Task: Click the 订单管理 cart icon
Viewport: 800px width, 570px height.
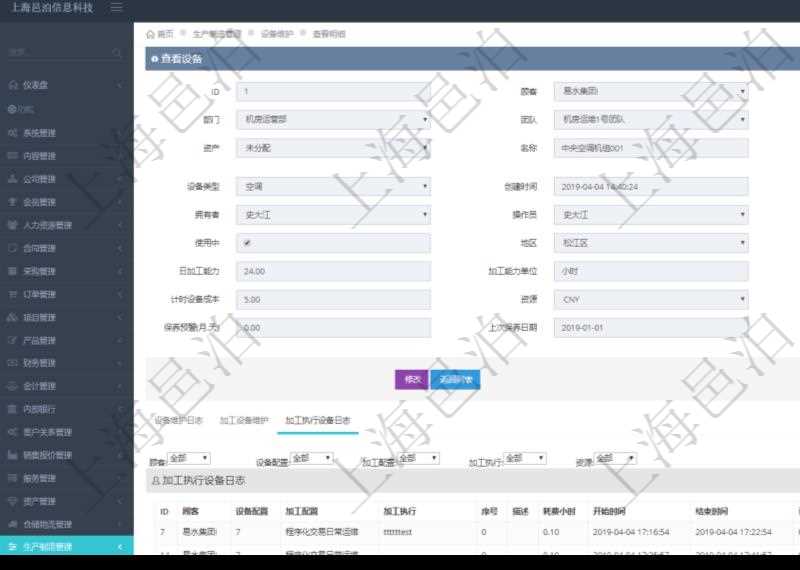Action: [x=13, y=294]
